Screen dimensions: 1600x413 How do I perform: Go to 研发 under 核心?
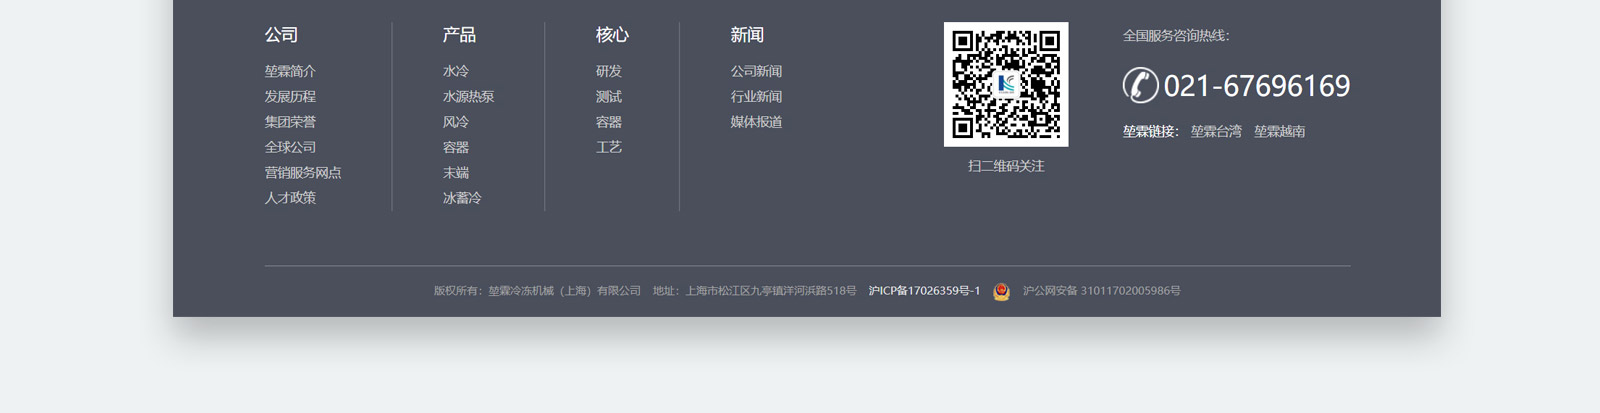(609, 72)
